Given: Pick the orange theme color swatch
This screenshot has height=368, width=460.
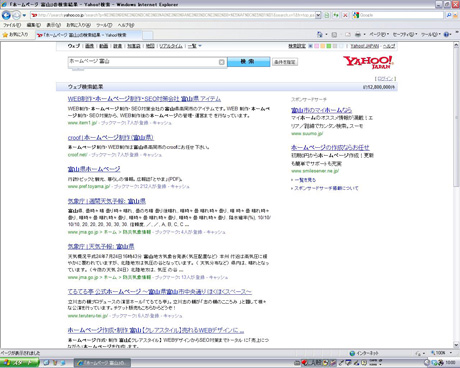Looking at the screenshot, I should (x=322, y=46).
